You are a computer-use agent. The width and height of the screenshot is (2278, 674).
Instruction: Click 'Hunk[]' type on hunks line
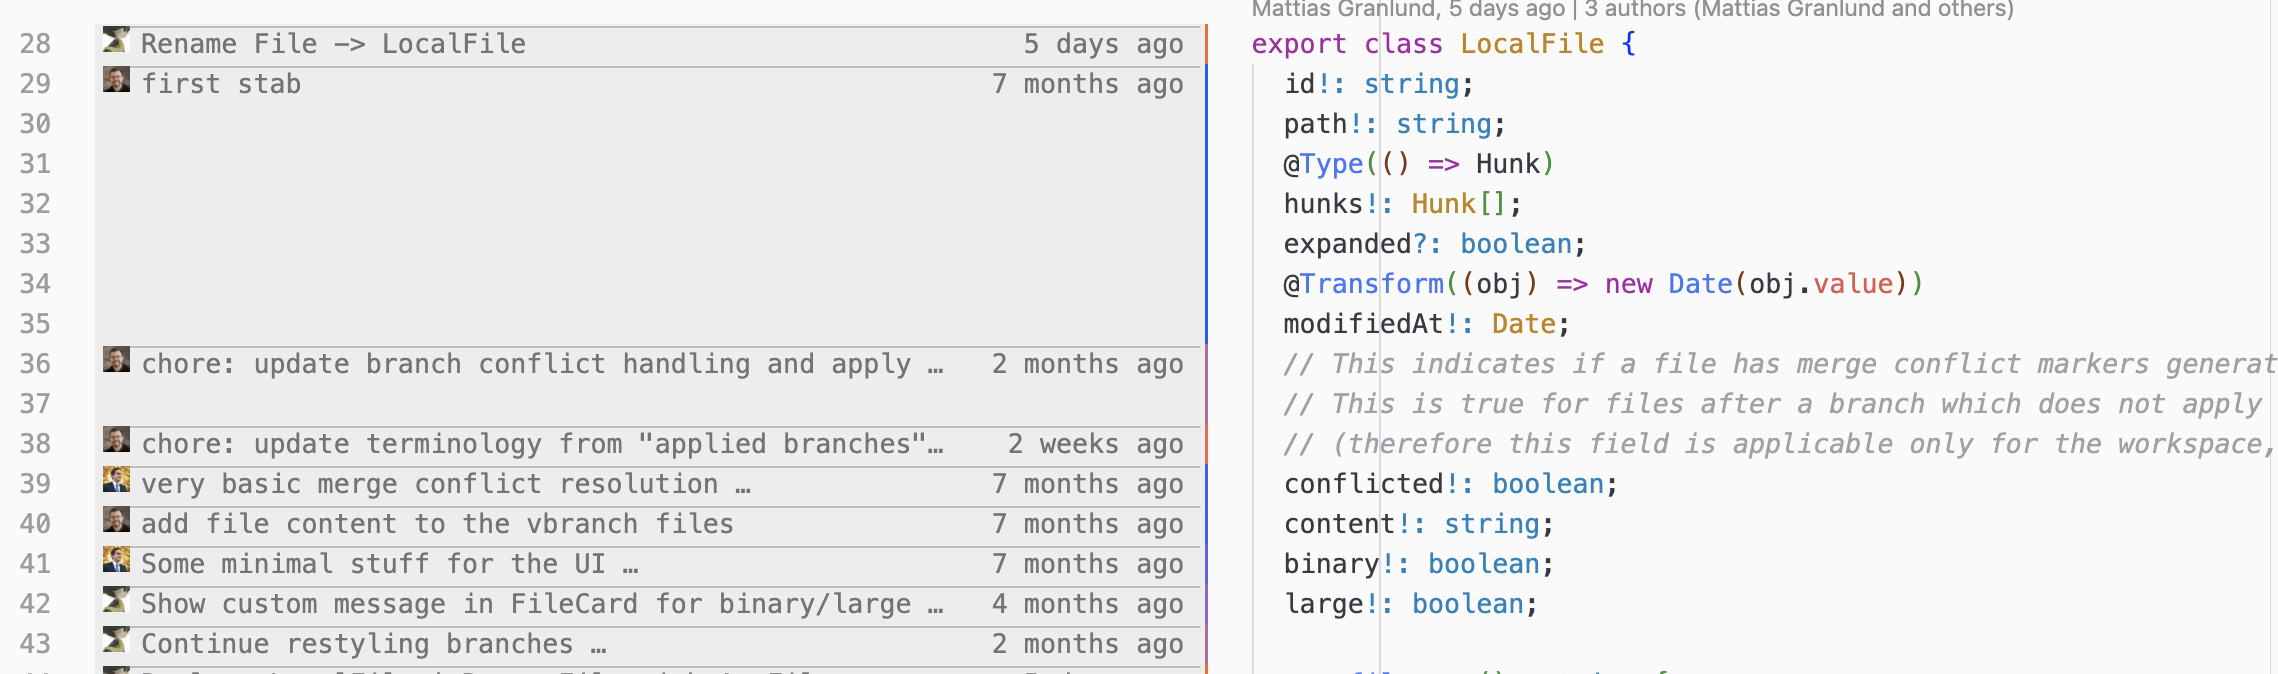[1459, 204]
